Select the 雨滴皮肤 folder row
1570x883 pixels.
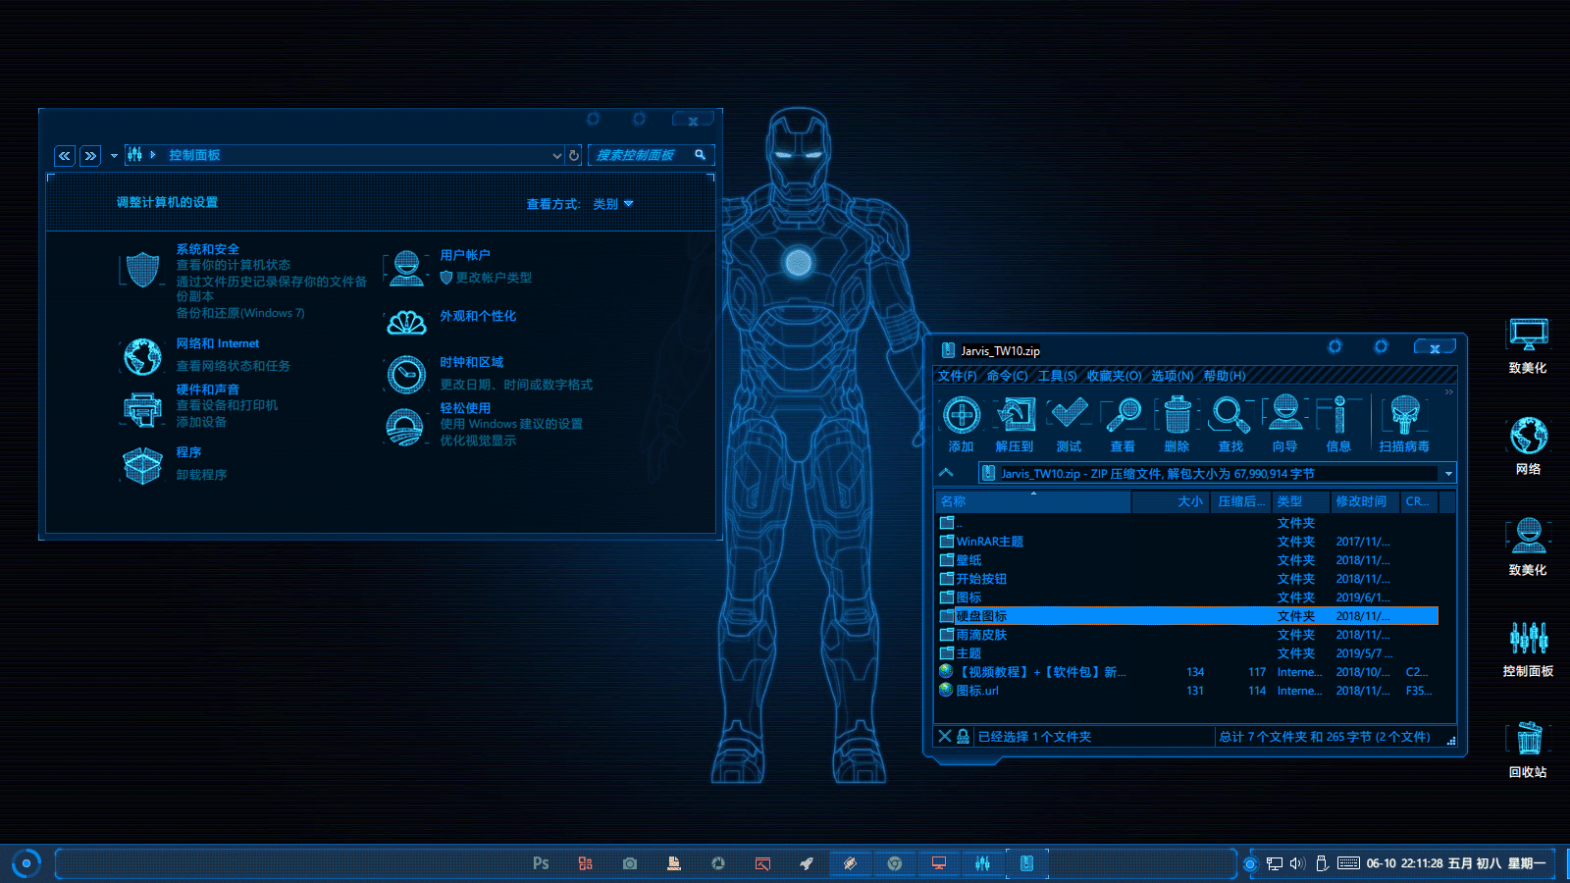[1188, 635]
